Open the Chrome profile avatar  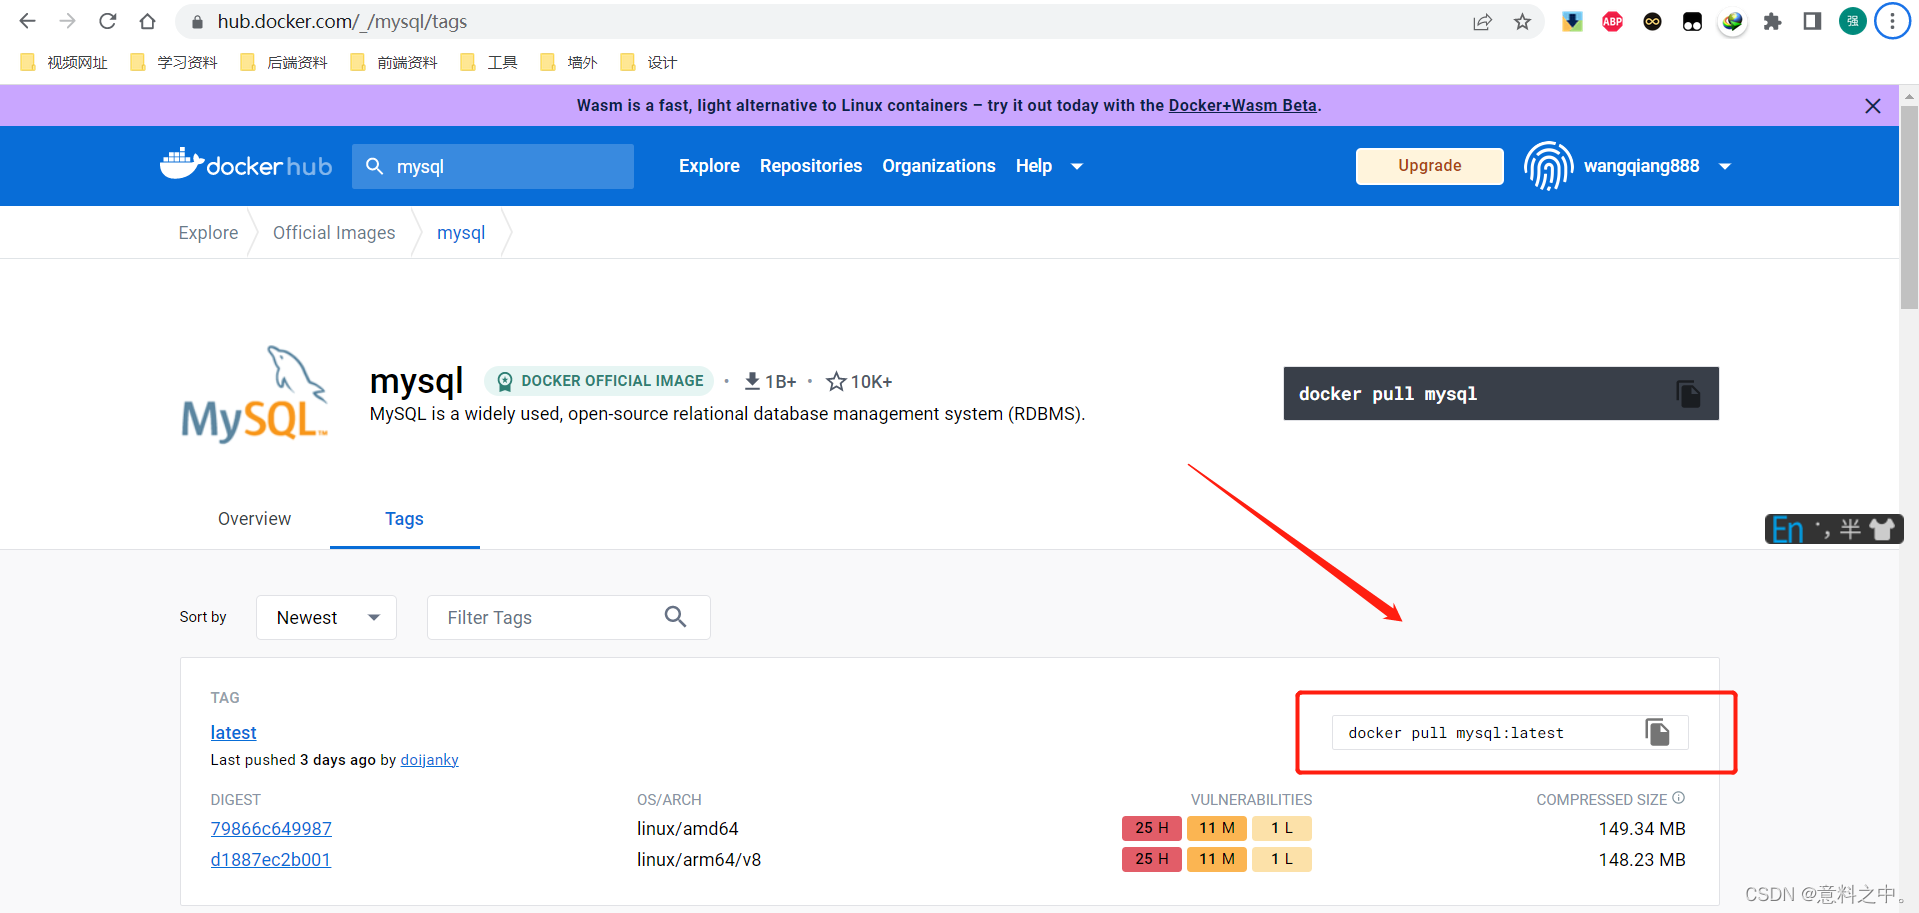tap(1852, 22)
